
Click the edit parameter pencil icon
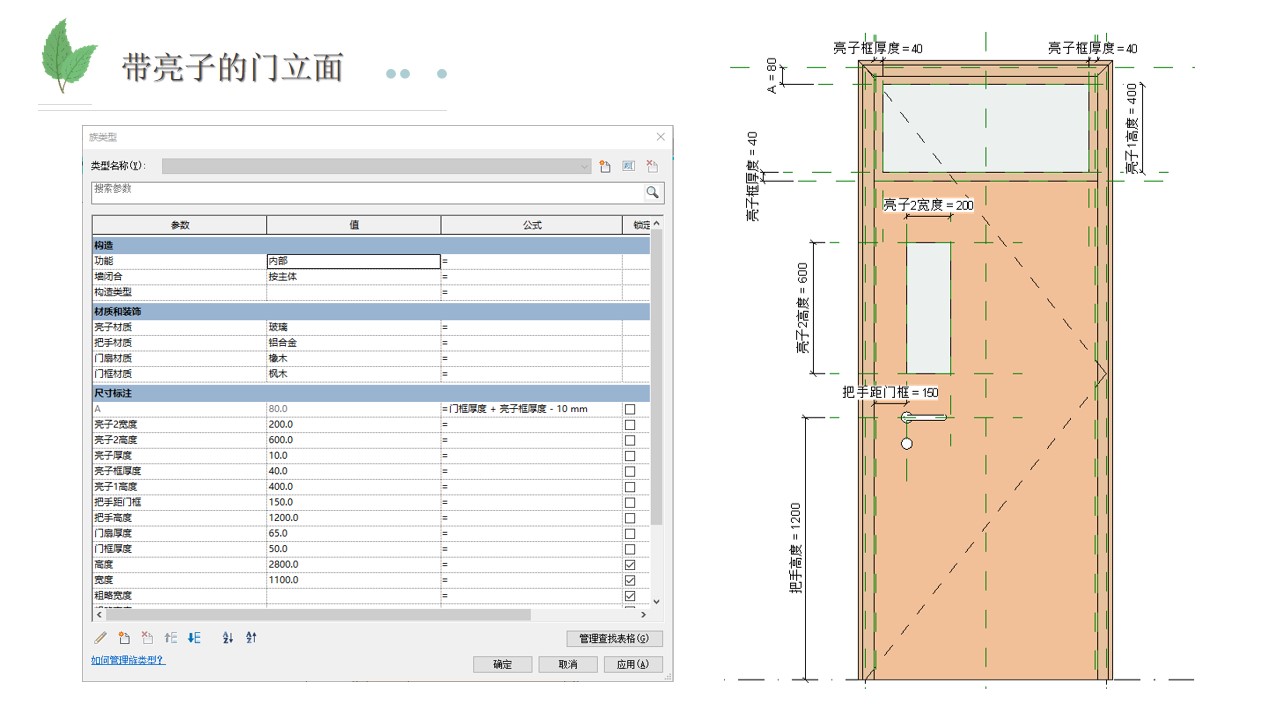click(100, 638)
